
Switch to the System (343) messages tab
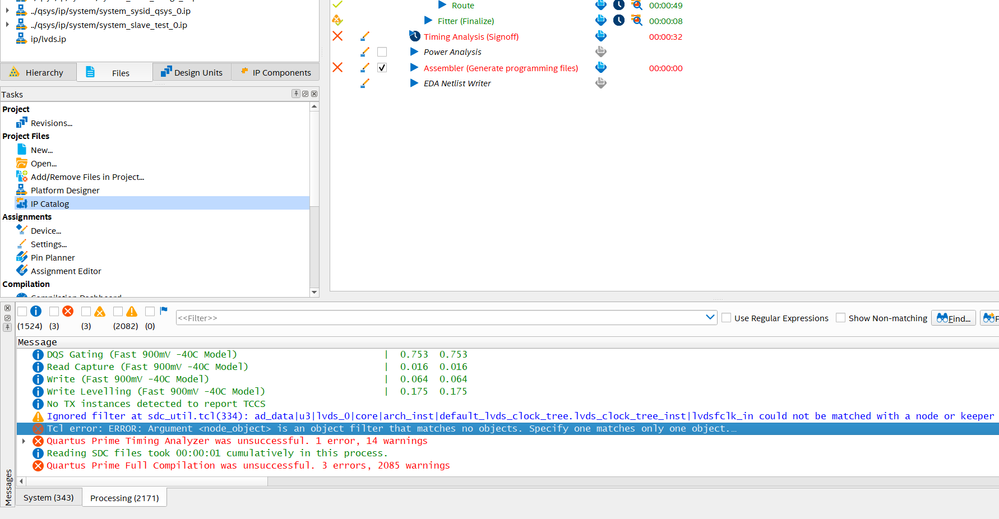tap(48, 497)
